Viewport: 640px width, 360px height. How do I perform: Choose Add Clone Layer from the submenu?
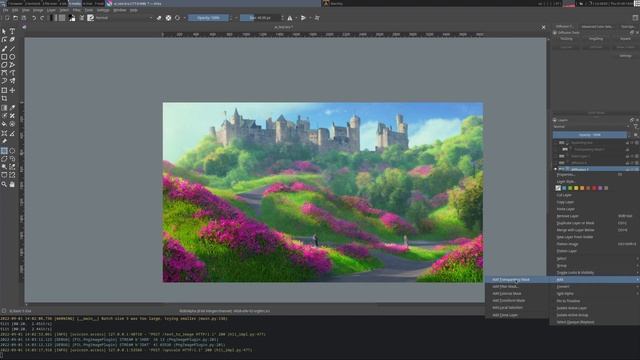[x=517, y=315]
